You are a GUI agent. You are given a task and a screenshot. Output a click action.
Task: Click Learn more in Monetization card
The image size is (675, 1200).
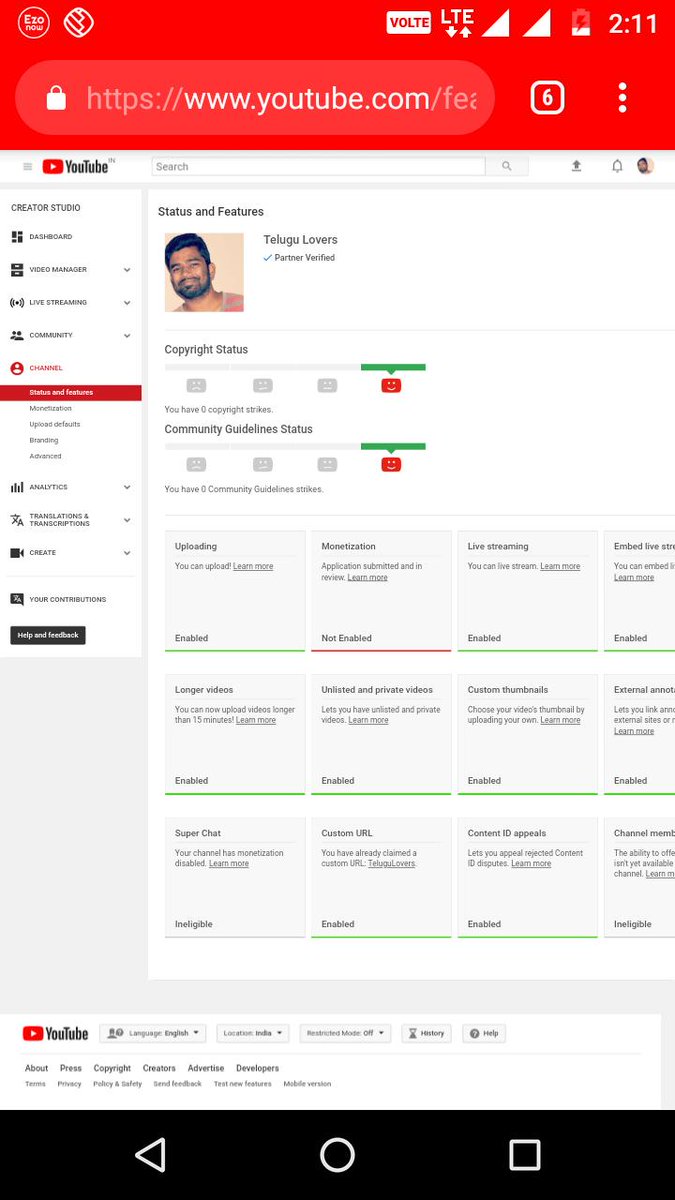tap(367, 577)
